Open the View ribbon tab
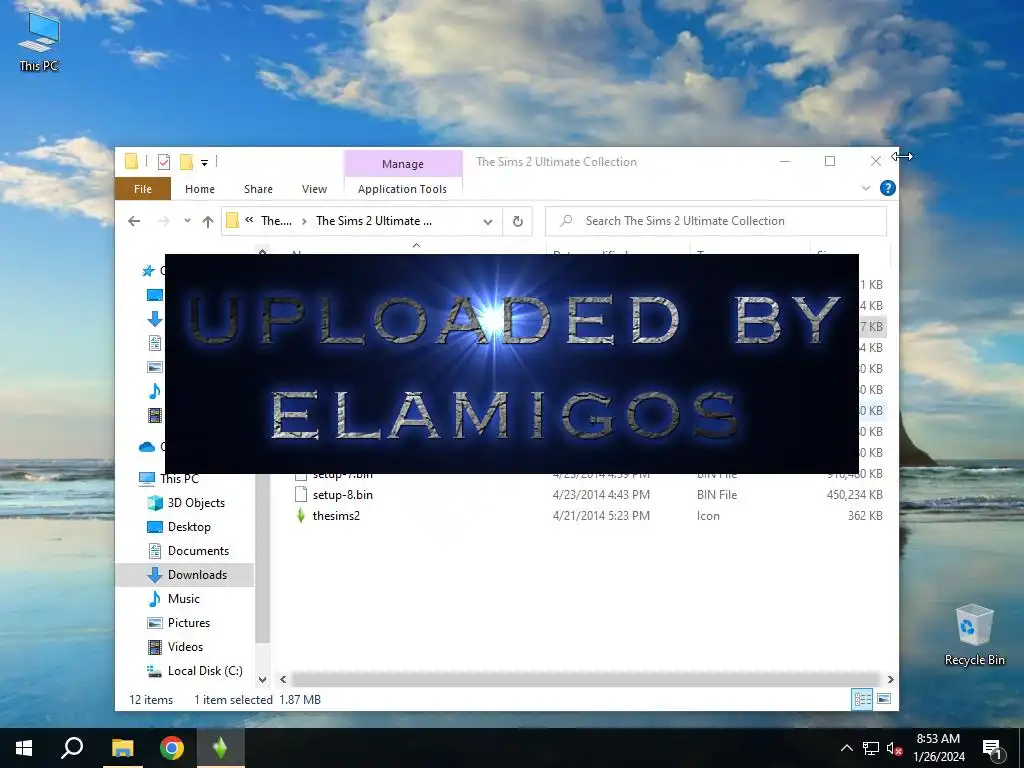 (314, 189)
